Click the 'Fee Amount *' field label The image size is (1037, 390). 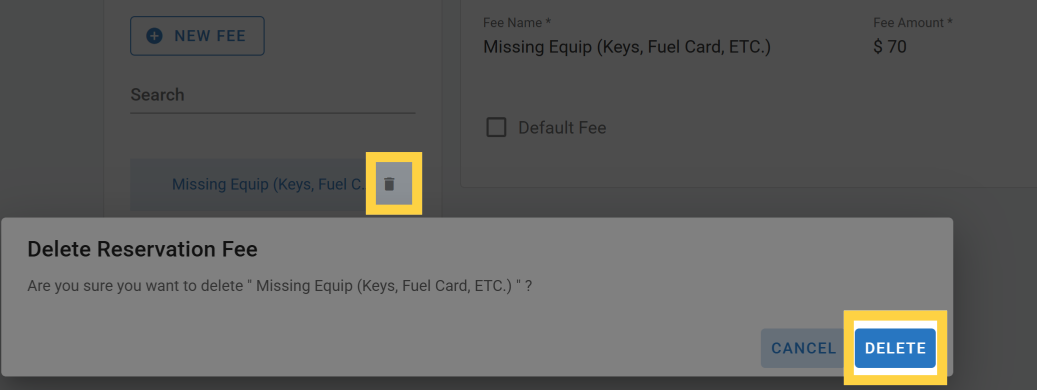point(913,23)
